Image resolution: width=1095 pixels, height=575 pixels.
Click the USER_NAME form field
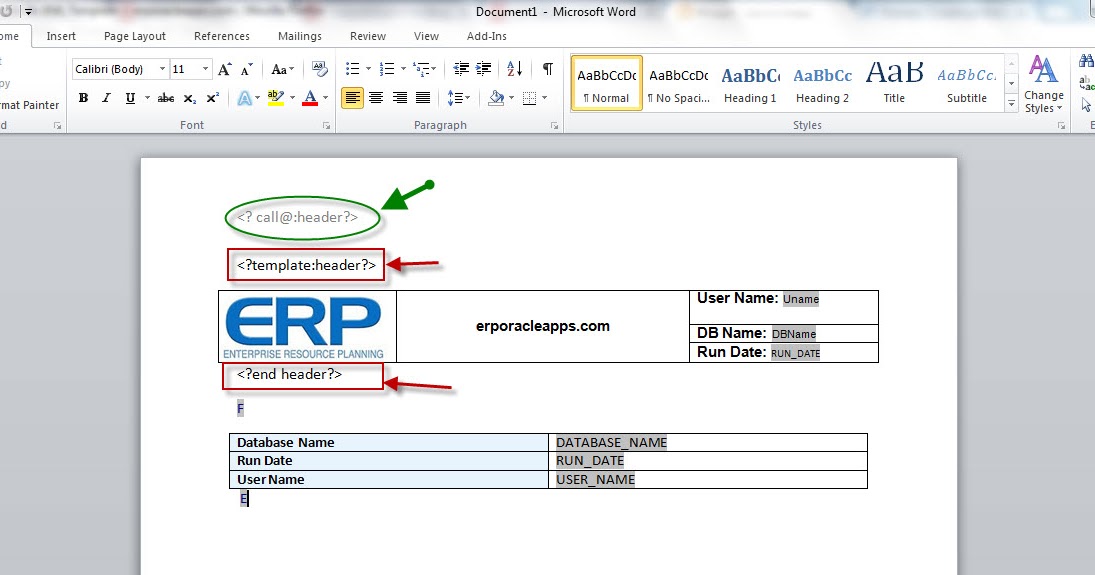596,479
